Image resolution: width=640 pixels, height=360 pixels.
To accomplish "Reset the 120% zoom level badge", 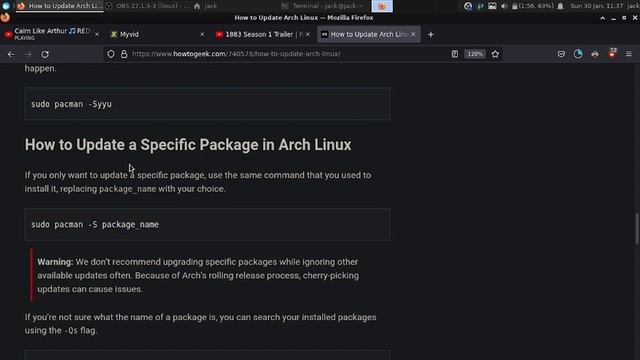I will tap(475, 54).
